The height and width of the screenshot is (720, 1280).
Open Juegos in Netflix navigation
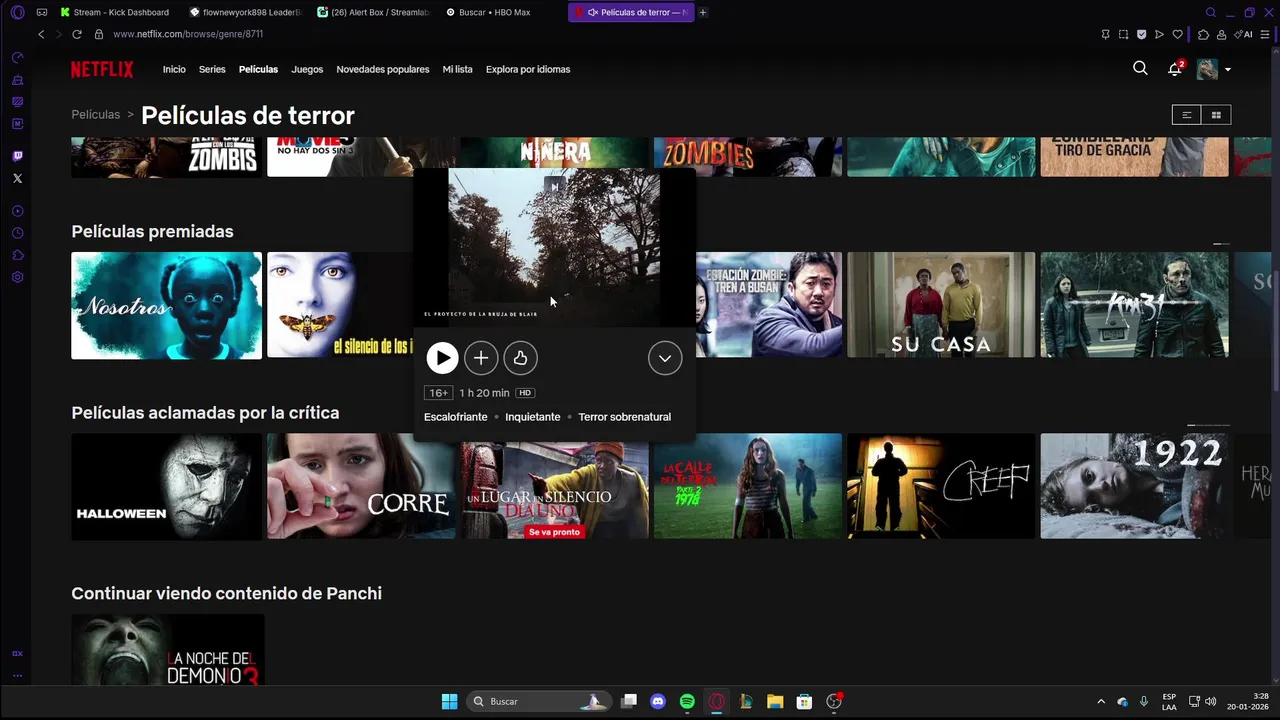point(307,69)
